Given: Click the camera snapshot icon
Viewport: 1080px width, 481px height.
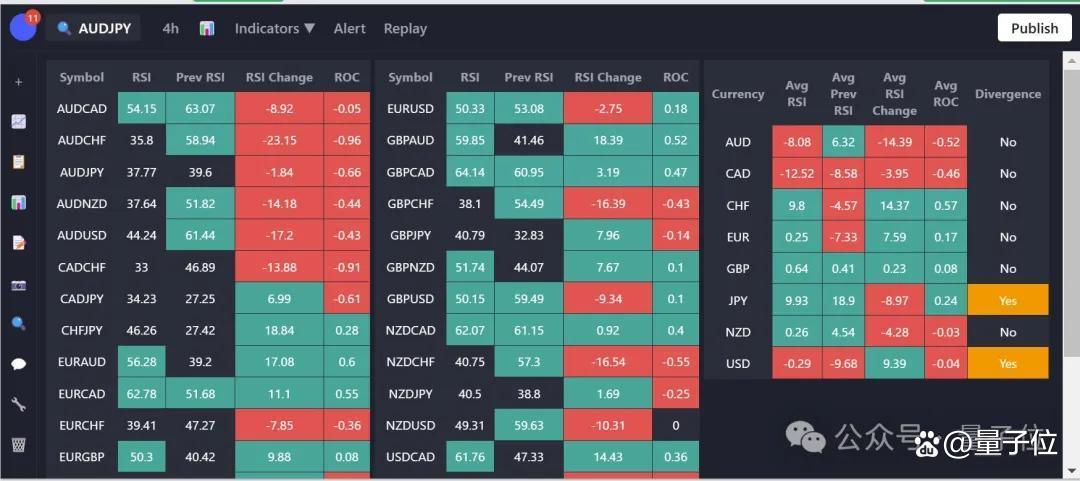Looking at the screenshot, I should 18,284.
